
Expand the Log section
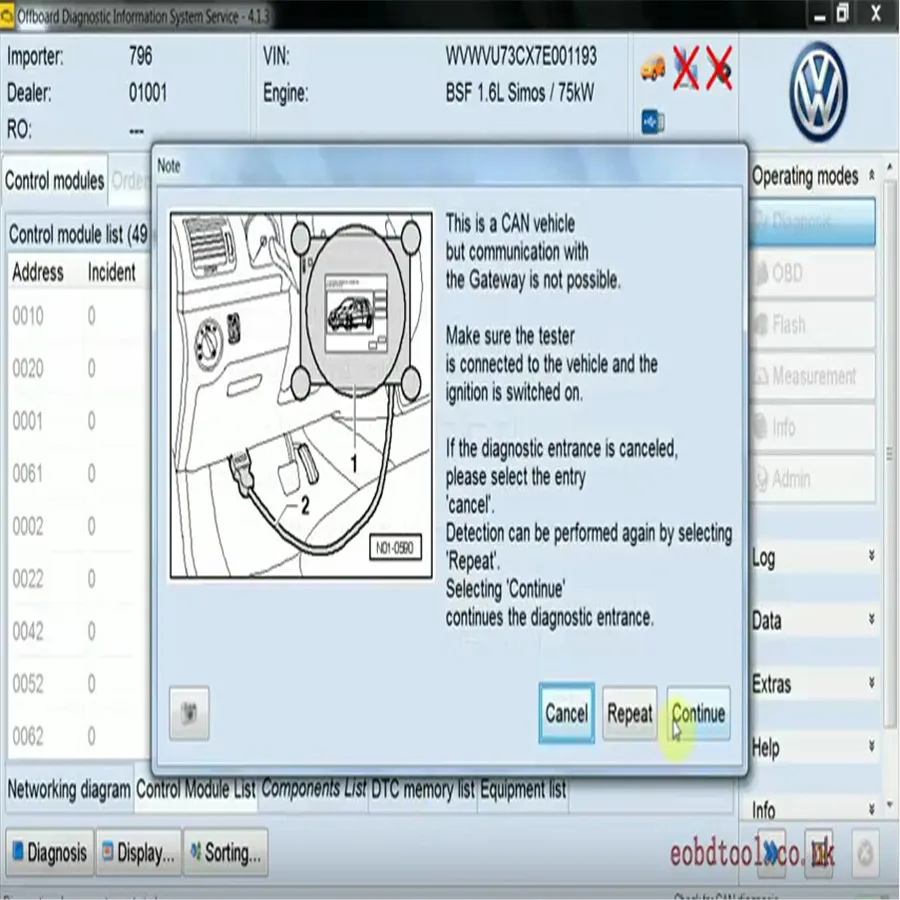[872, 555]
